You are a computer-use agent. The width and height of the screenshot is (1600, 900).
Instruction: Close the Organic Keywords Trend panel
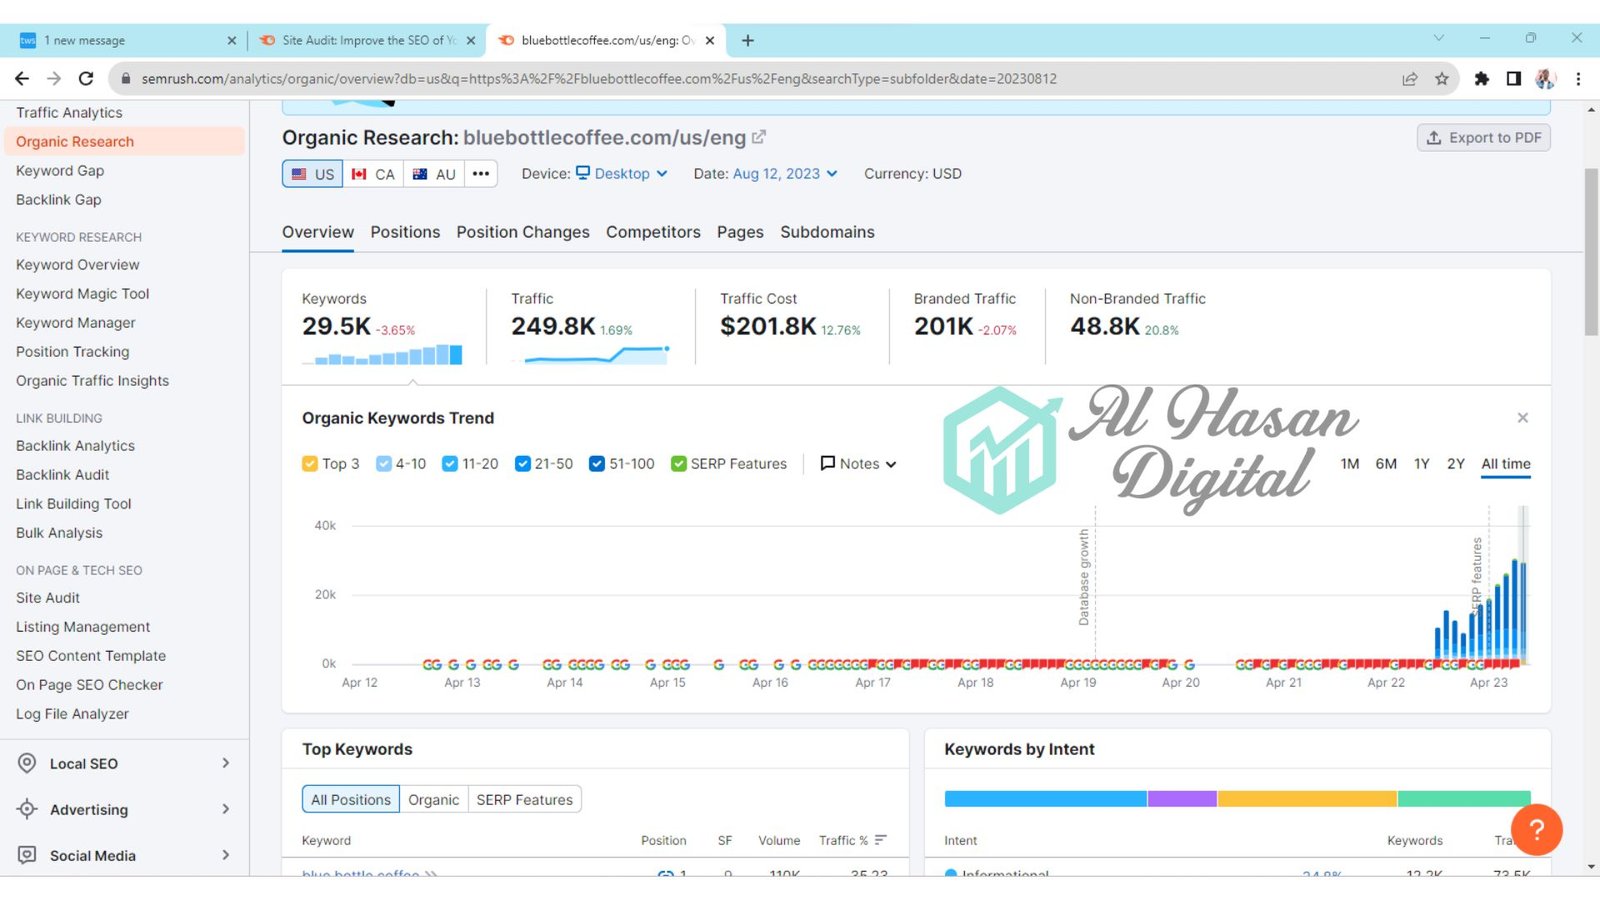(x=1522, y=418)
